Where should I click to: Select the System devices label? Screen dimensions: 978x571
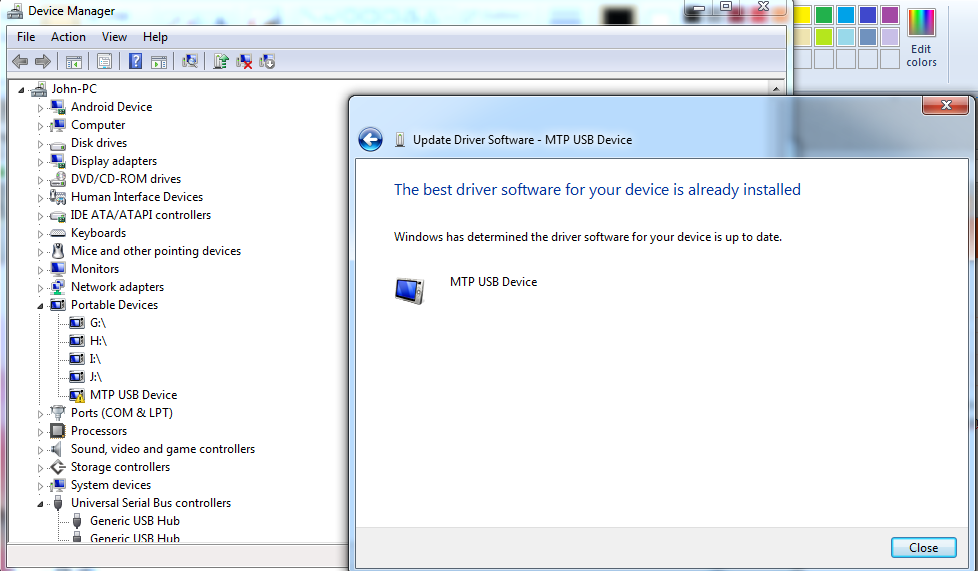tap(110, 485)
